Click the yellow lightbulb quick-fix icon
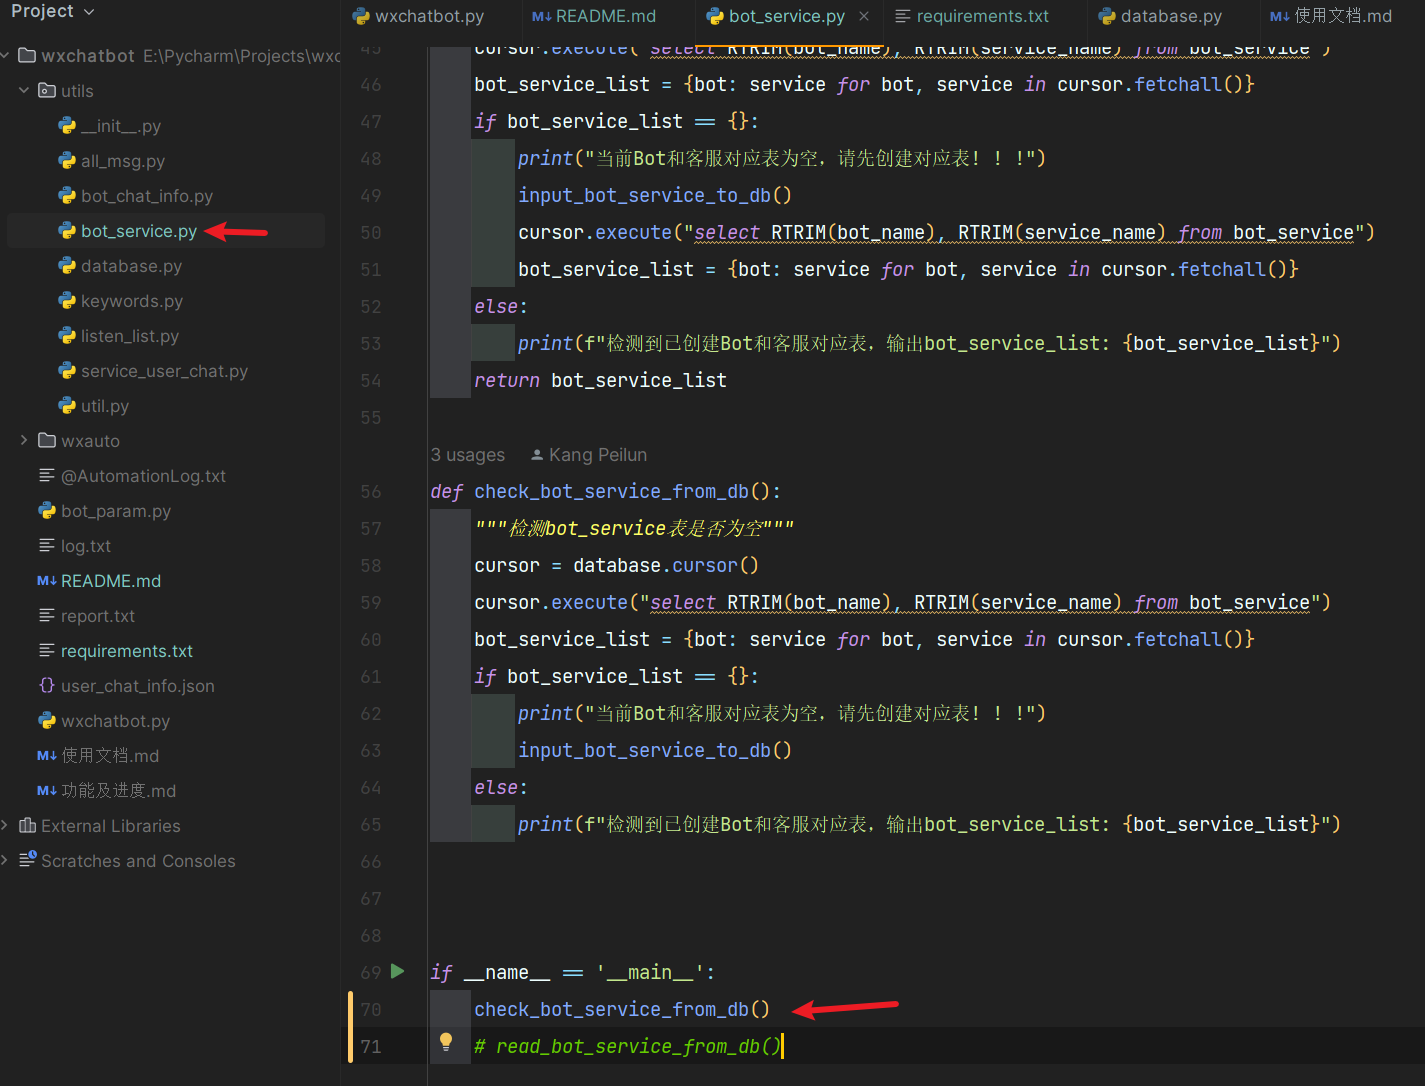This screenshot has width=1425, height=1086. pyautogui.click(x=446, y=1042)
